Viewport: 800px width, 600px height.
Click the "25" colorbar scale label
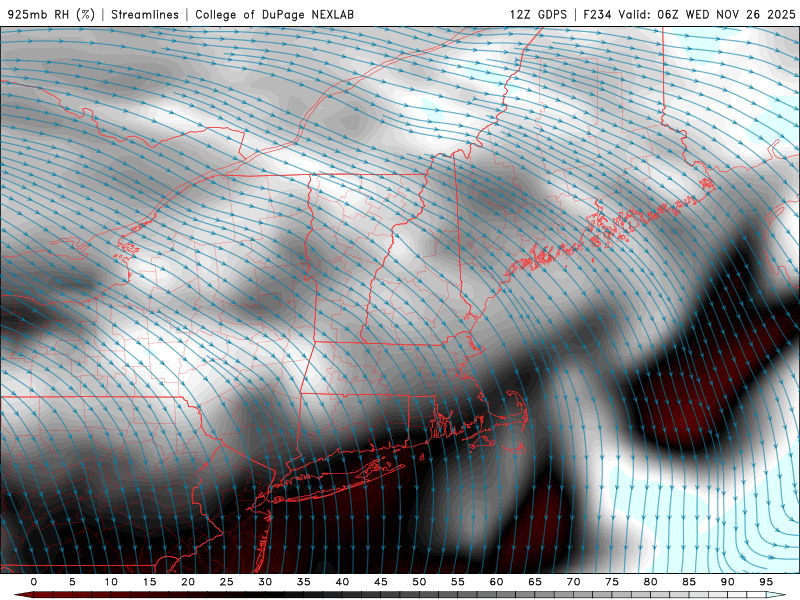click(227, 582)
